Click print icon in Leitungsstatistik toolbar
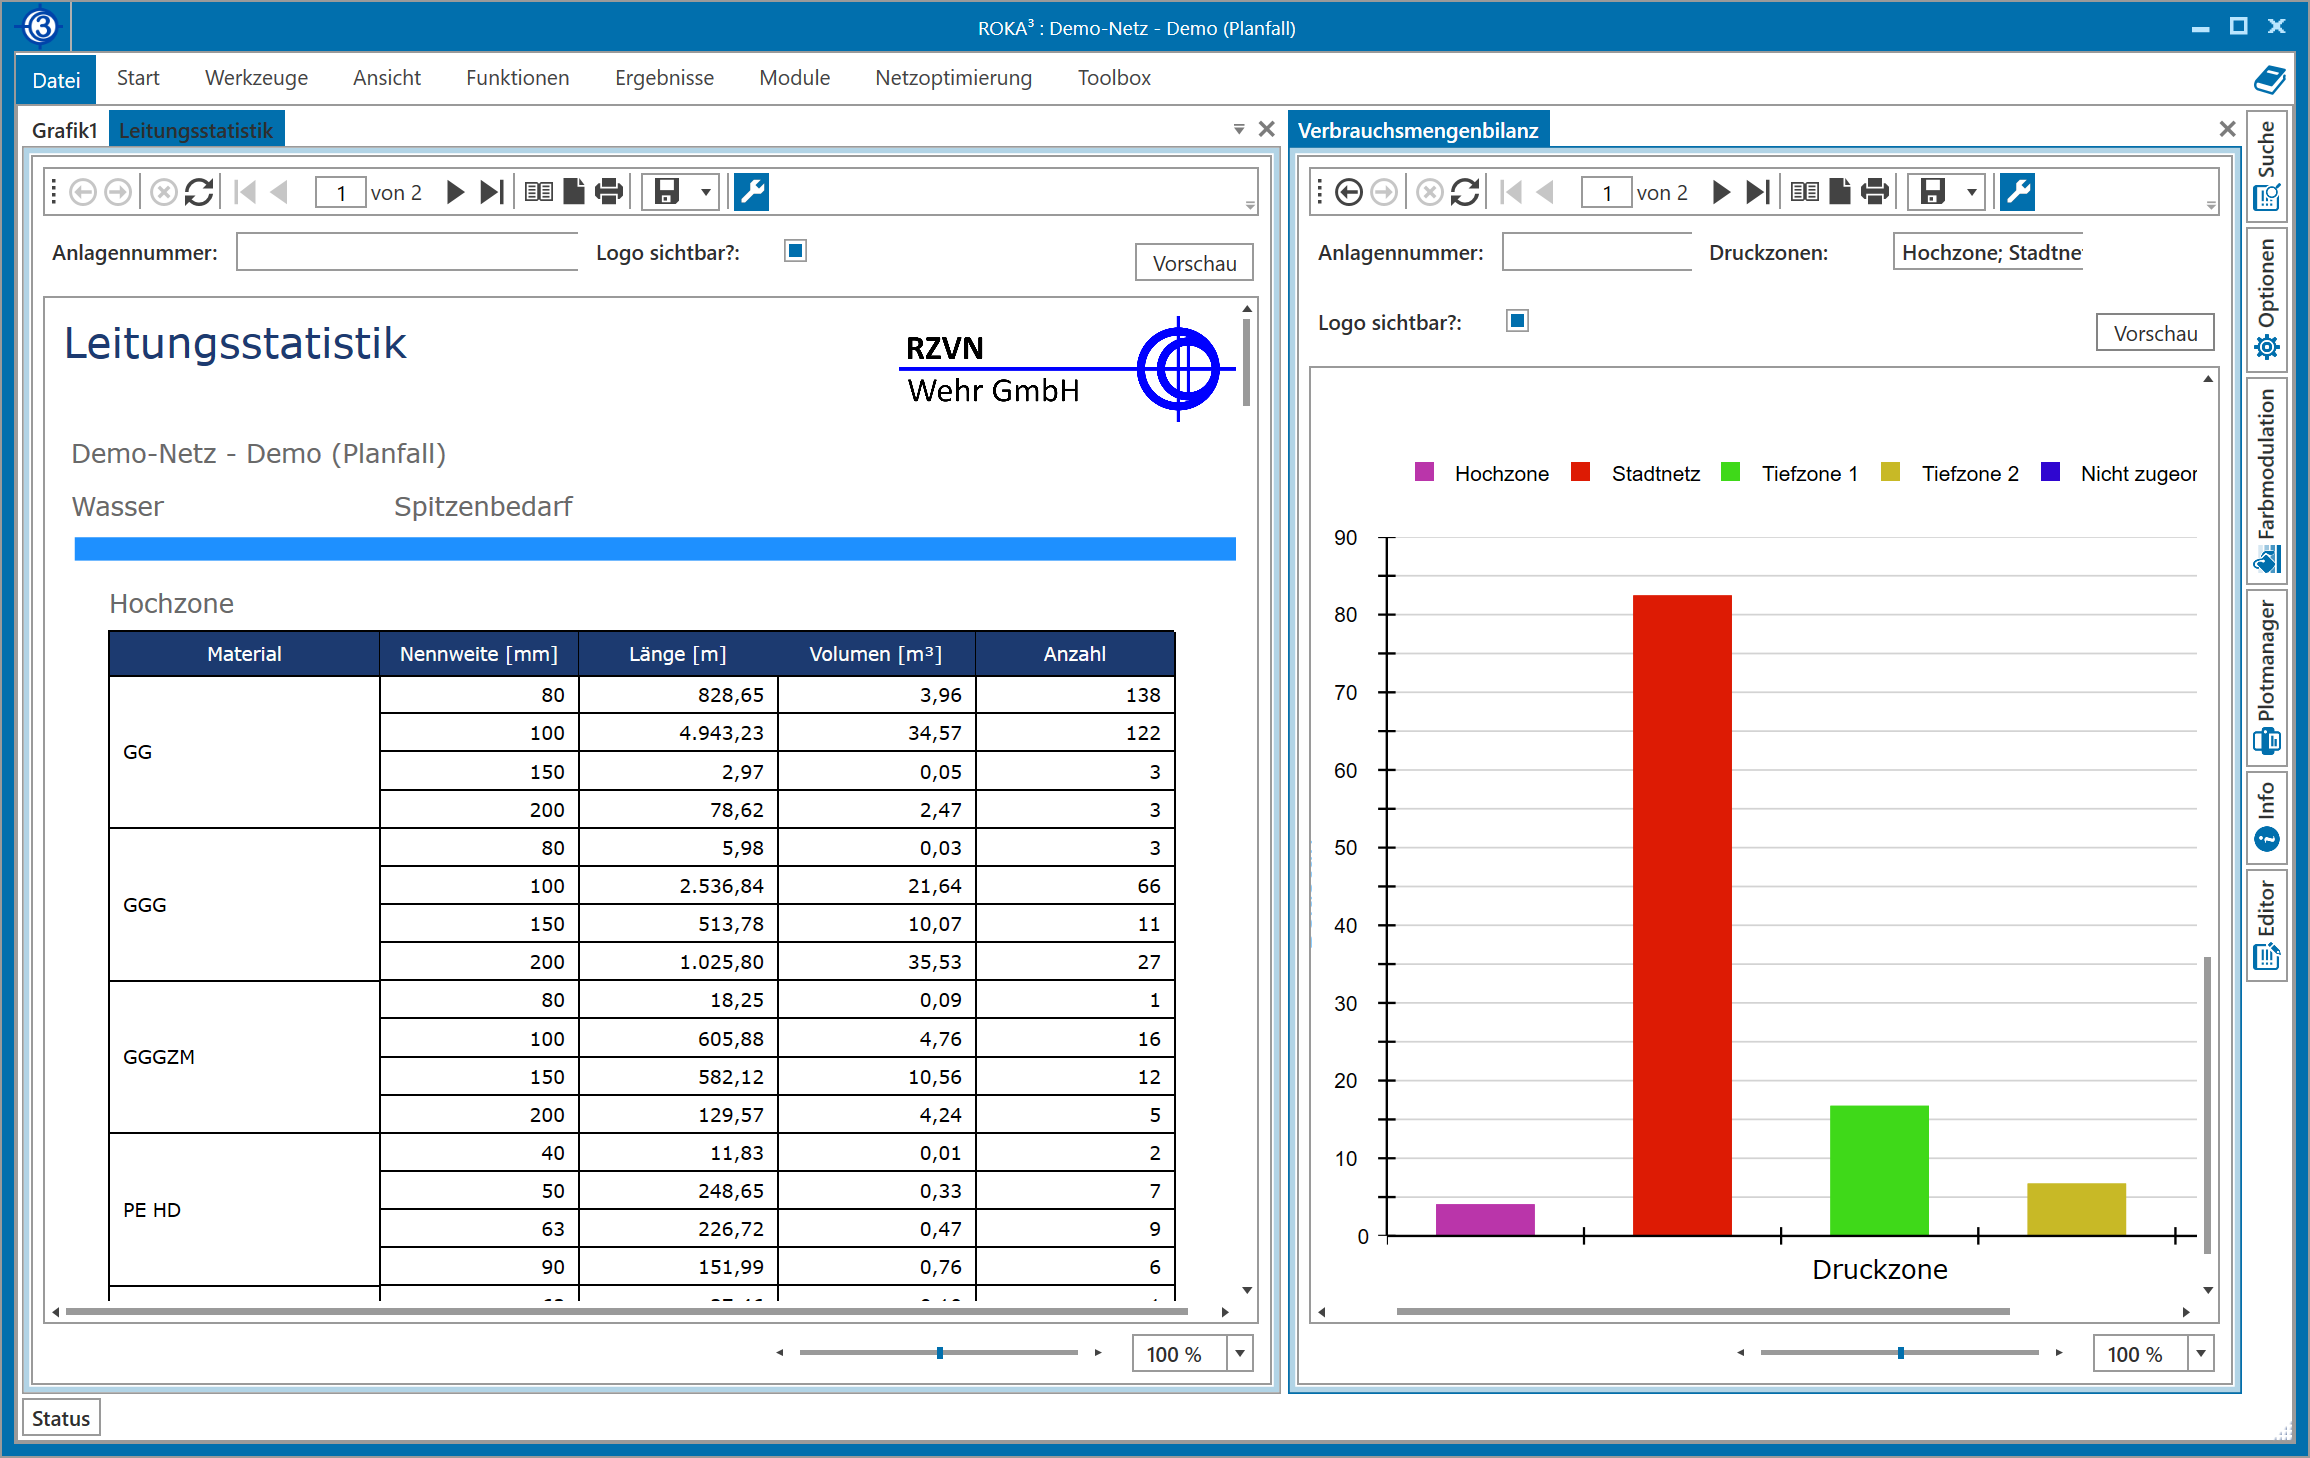Screen dimensions: 2310x1458 [x=608, y=192]
